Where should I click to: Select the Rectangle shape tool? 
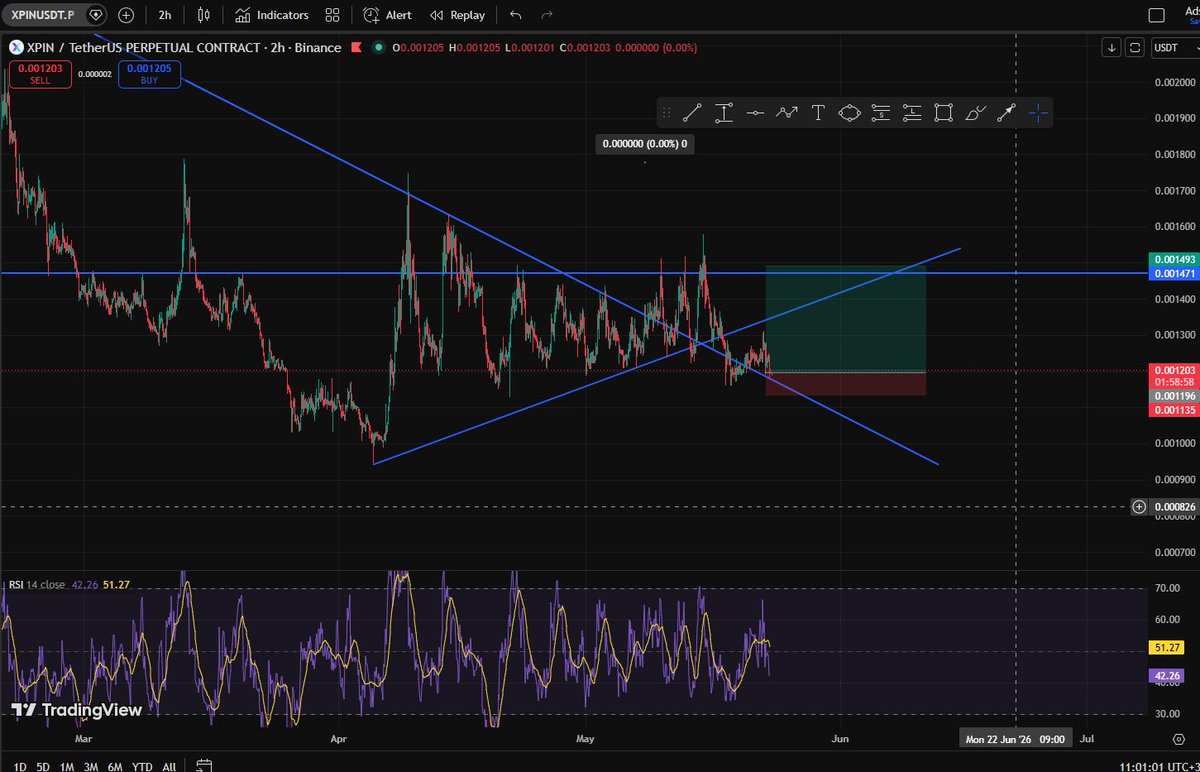click(x=943, y=113)
